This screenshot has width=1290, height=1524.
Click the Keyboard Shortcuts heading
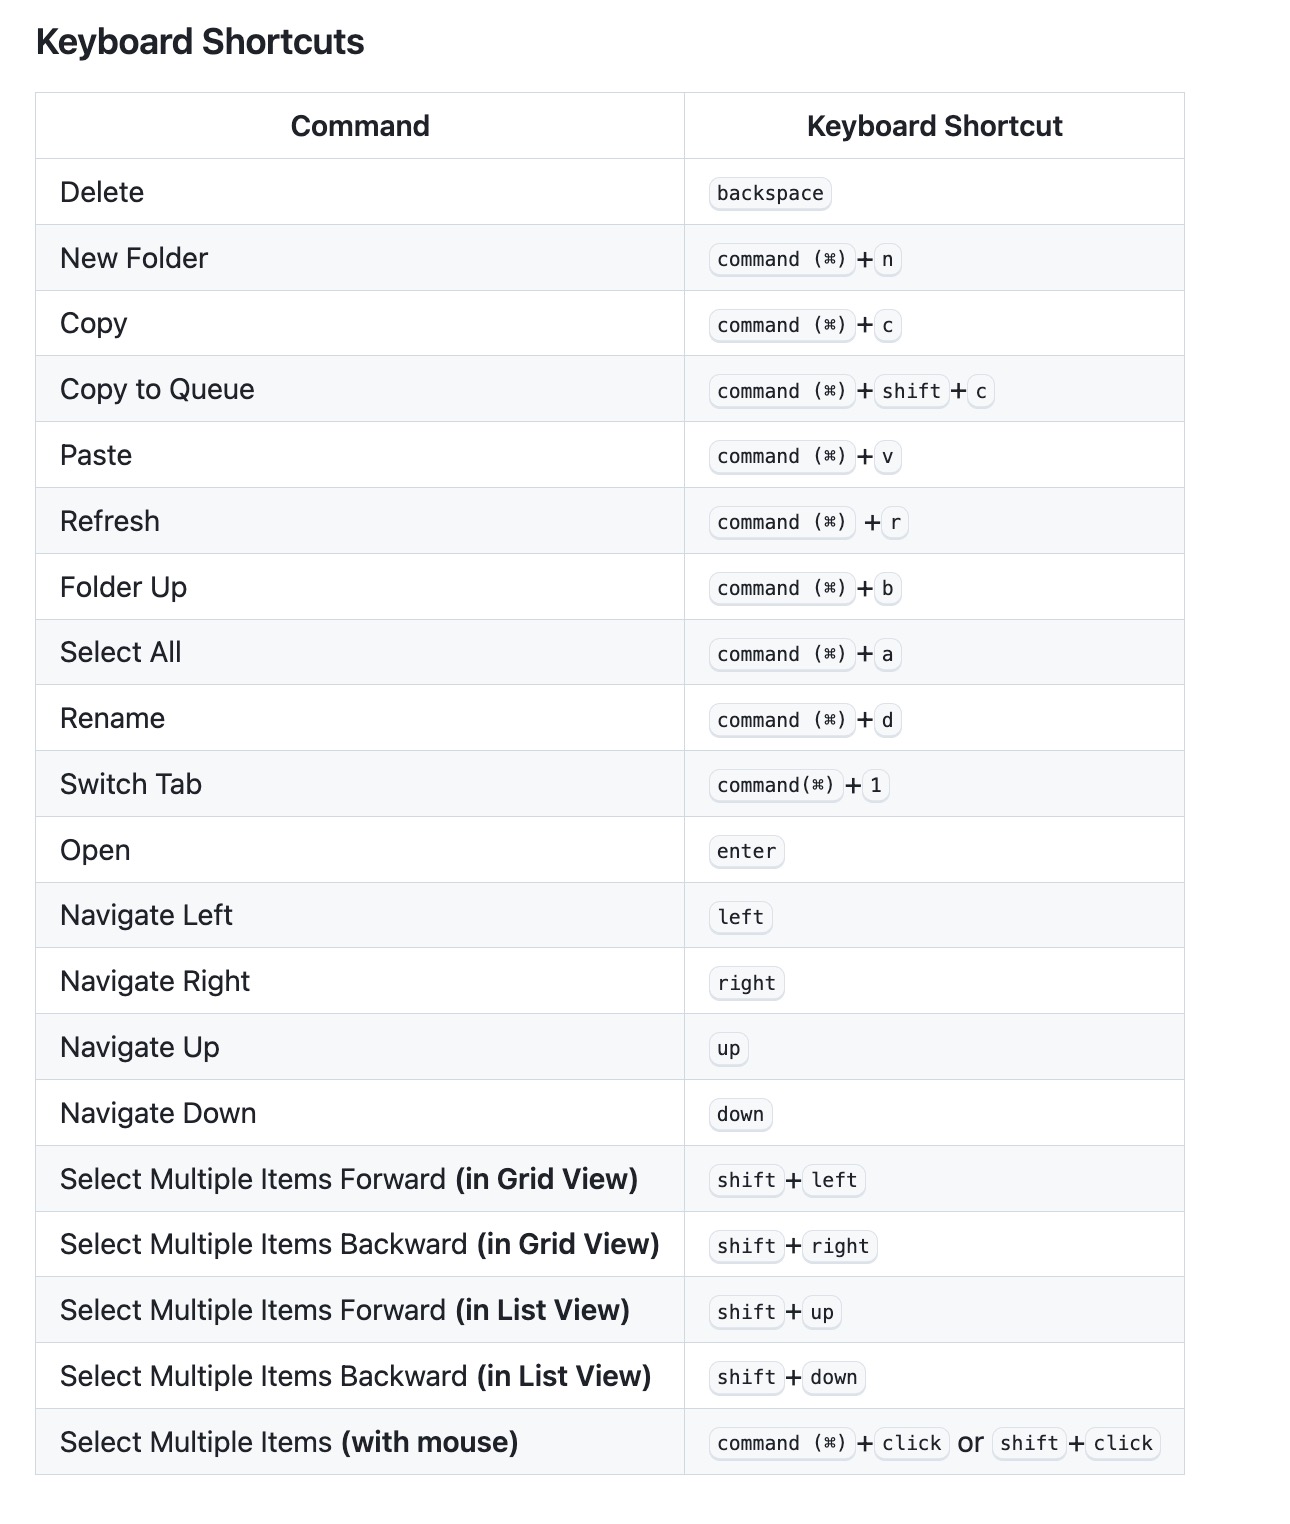200,42
